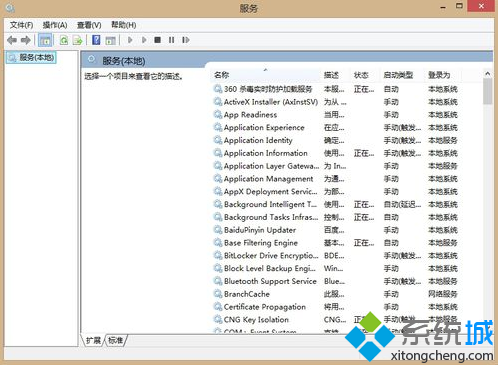Screen dimensions: 498x366
Task: Select the 360 杀毒实时防护加载服务 row
Action: 336,89
